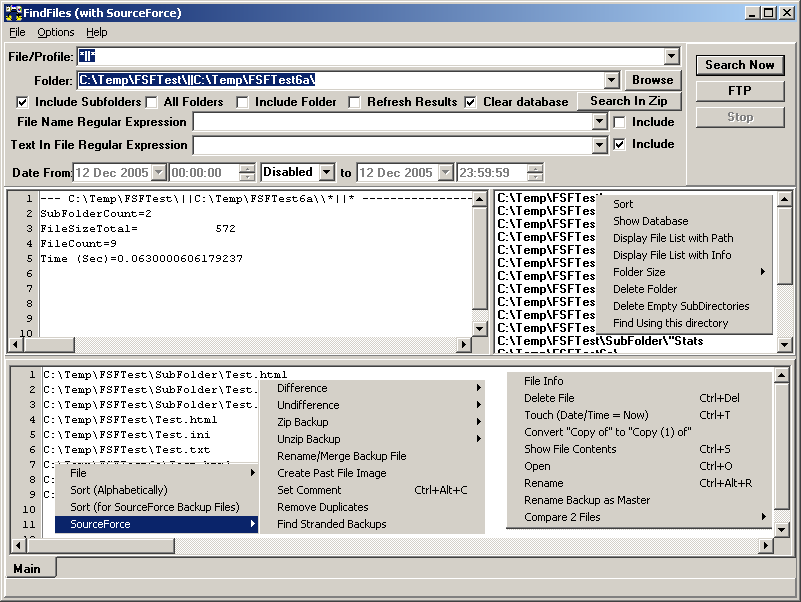Choose Touch (Date/Time = Now)
Image resolution: width=801 pixels, height=602 pixels.
click(639, 415)
